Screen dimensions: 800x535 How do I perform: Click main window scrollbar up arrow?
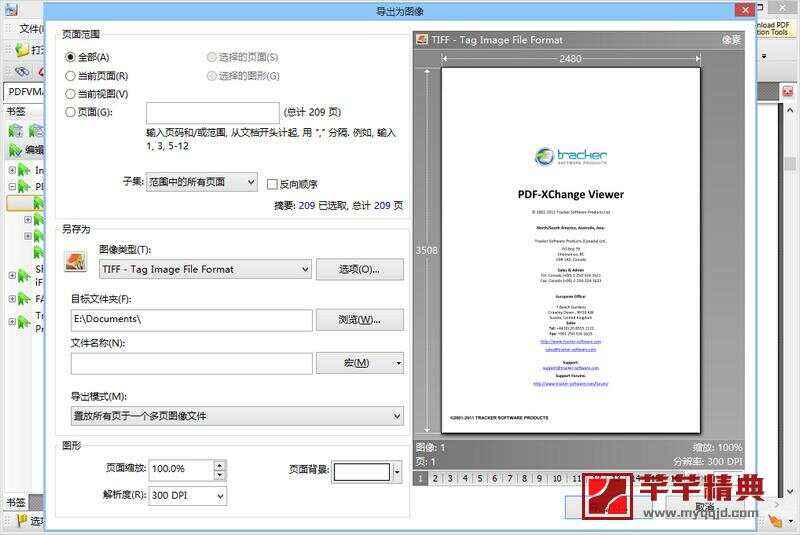pos(790,110)
